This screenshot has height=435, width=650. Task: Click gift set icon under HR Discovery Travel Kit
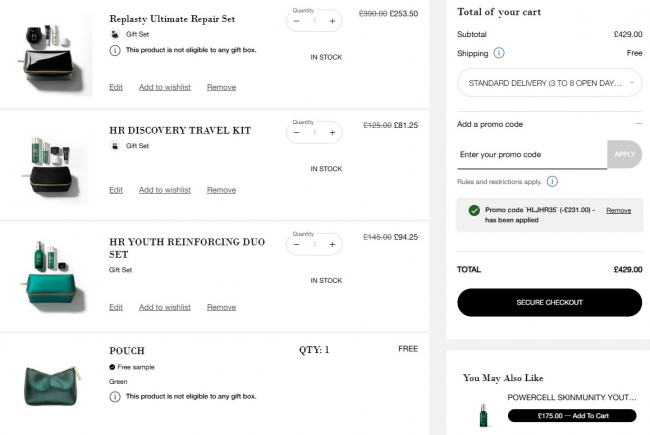tap(115, 146)
